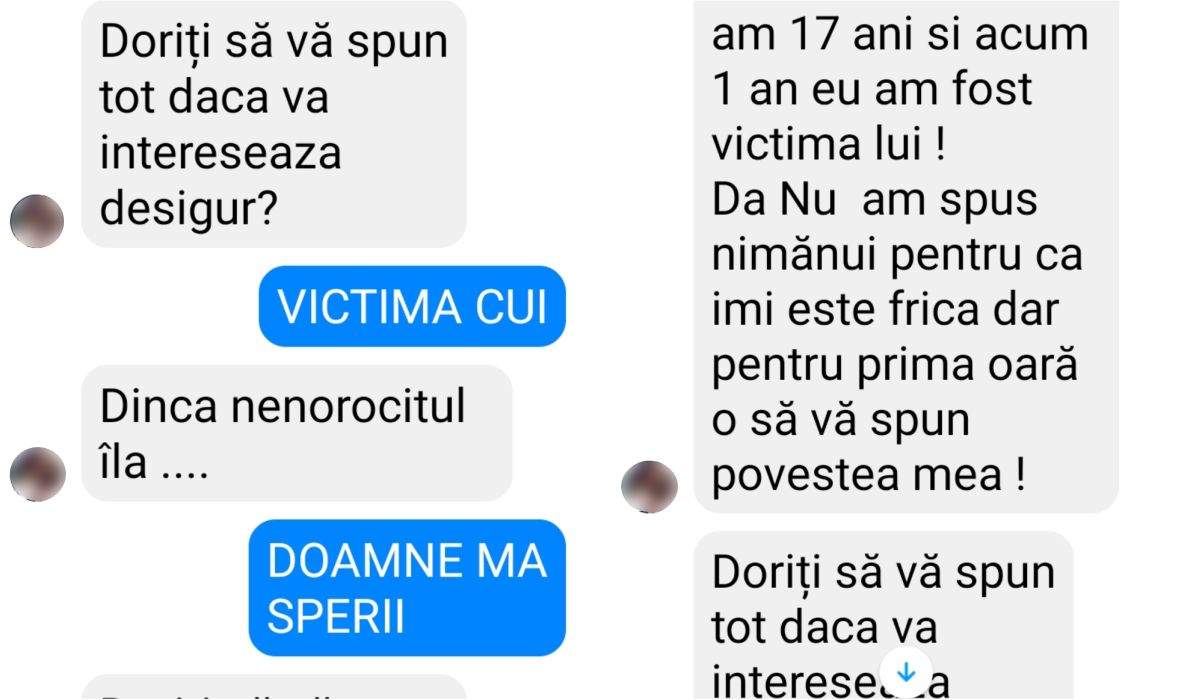Tap the text 'imi este frica dar'
This screenshot has width=1200, height=700.
tap(884, 311)
